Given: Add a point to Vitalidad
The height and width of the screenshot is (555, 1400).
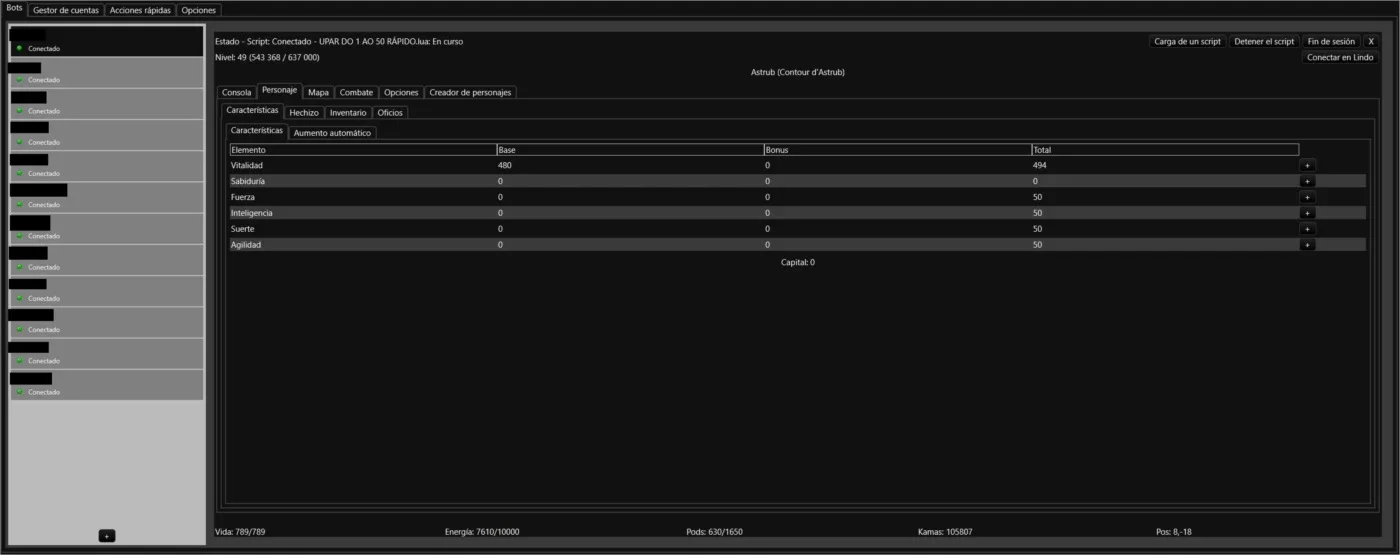Looking at the screenshot, I should click(x=1307, y=165).
